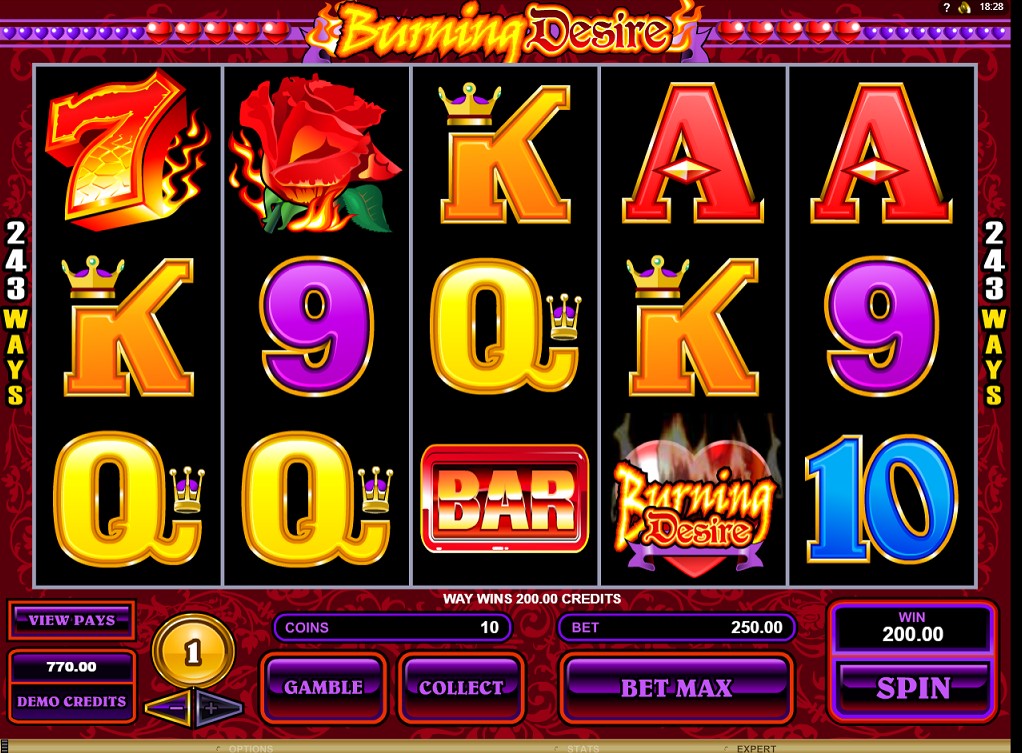
Task: Click the blue 10 symbol
Action: point(881,499)
